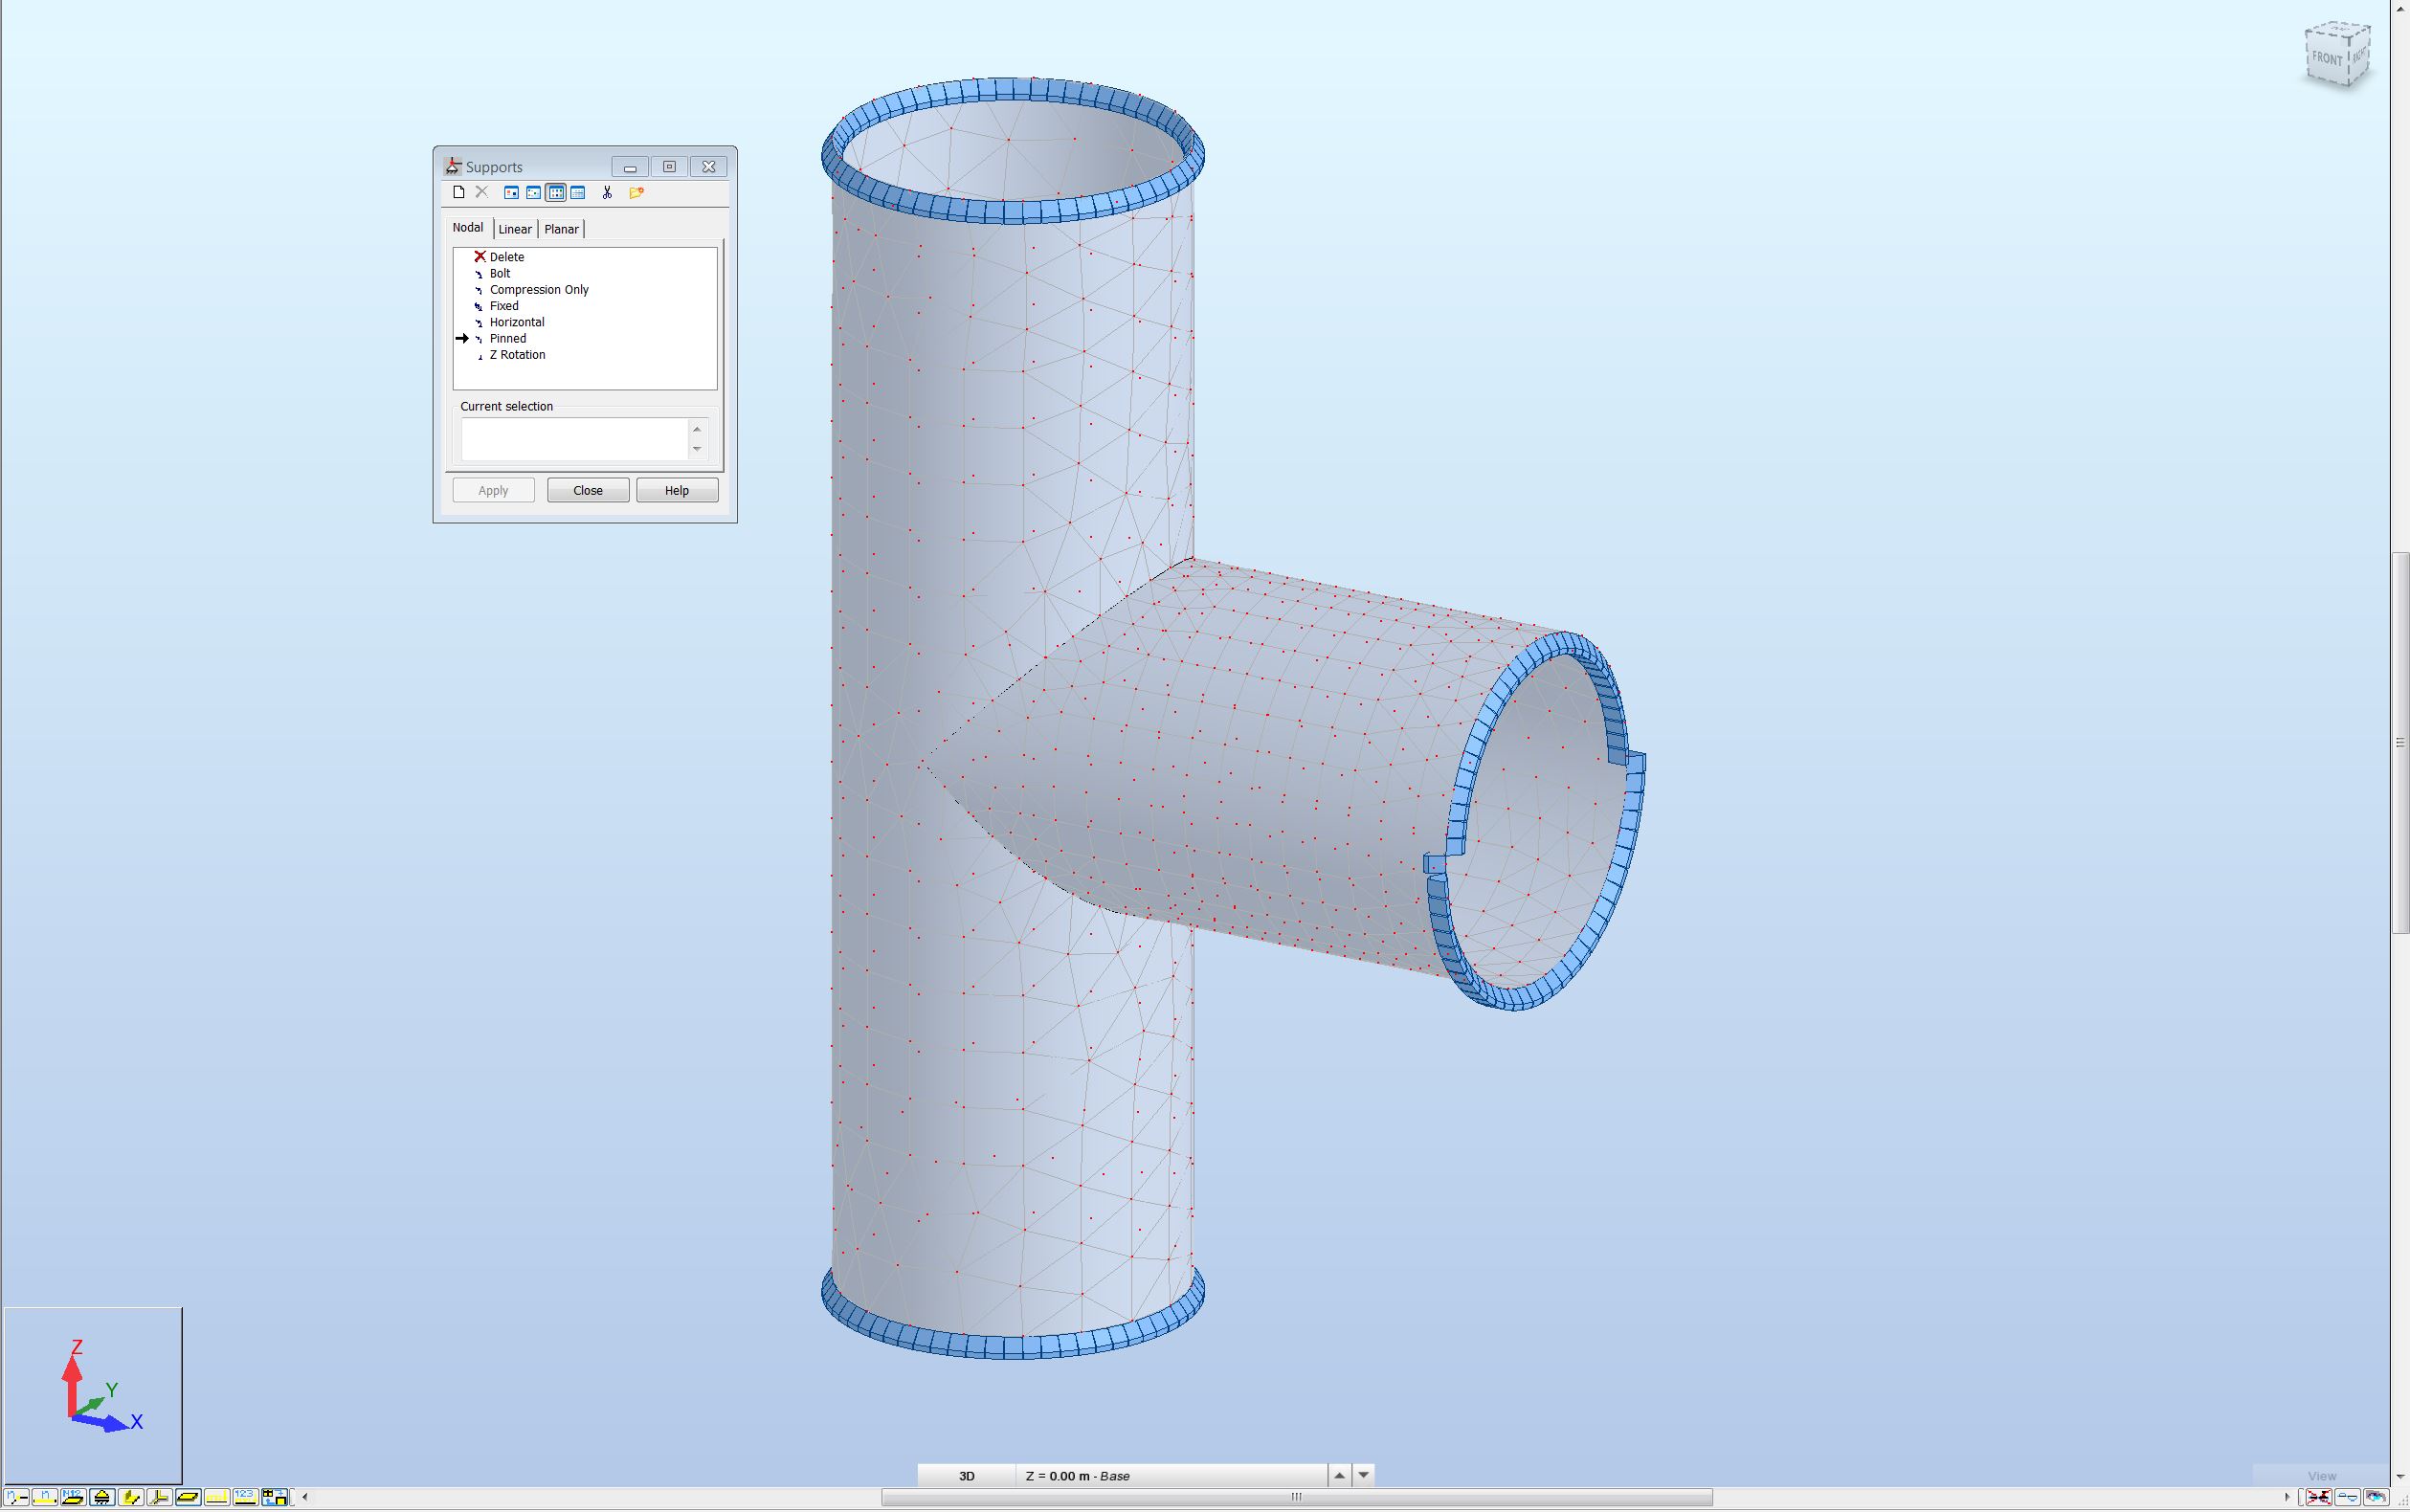Switch to the Linear tab
The height and width of the screenshot is (1512, 2410).
pyautogui.click(x=515, y=229)
